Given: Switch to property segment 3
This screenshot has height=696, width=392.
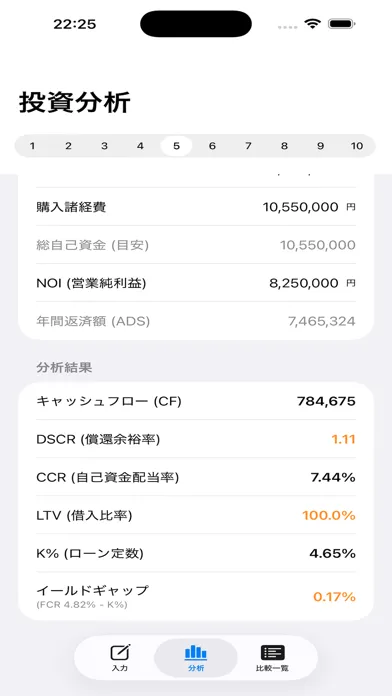Looking at the screenshot, I should tap(104, 146).
